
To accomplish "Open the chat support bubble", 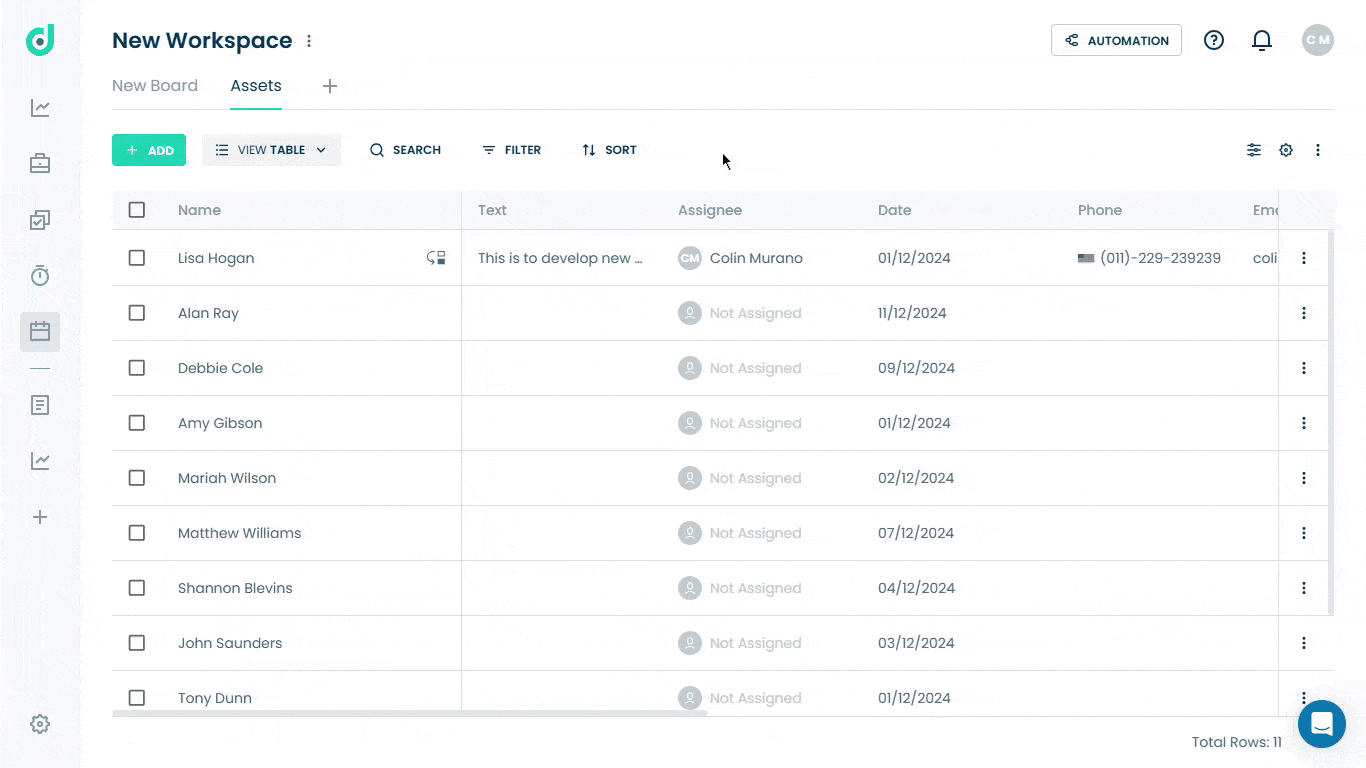I will (1322, 724).
